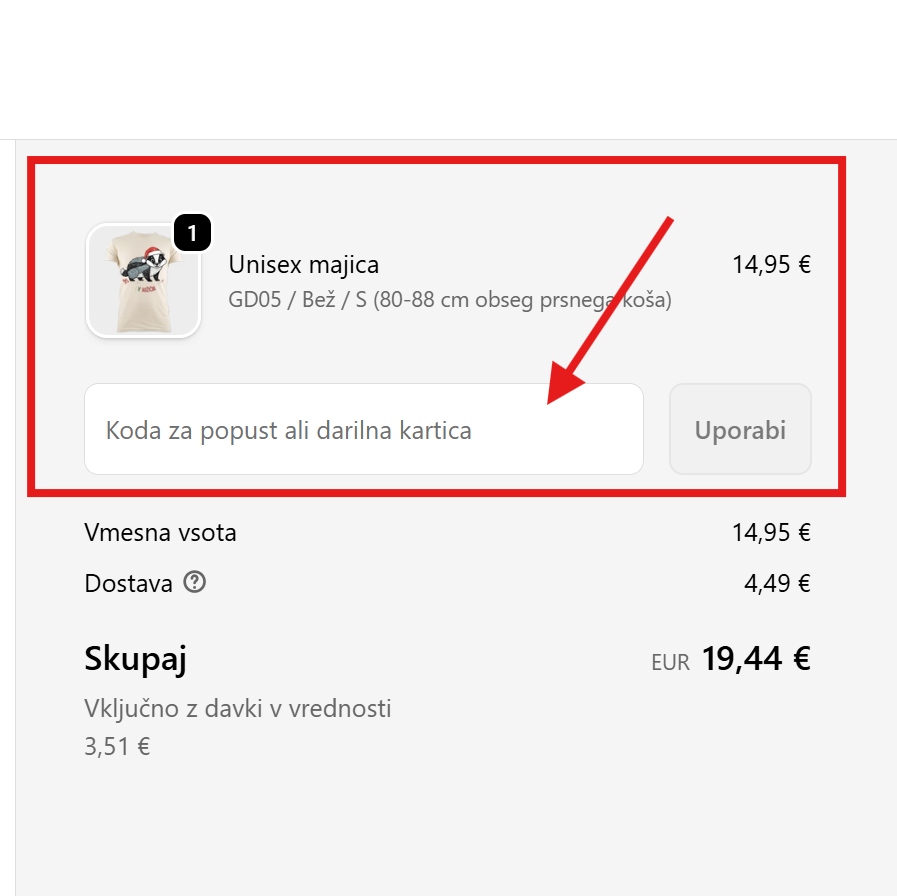
Task: Click the delivery cost 4,49 €
Action: [777, 583]
